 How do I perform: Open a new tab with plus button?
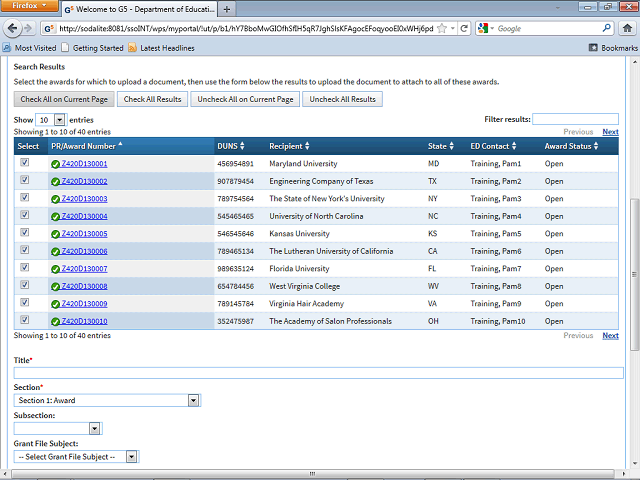coord(228,8)
